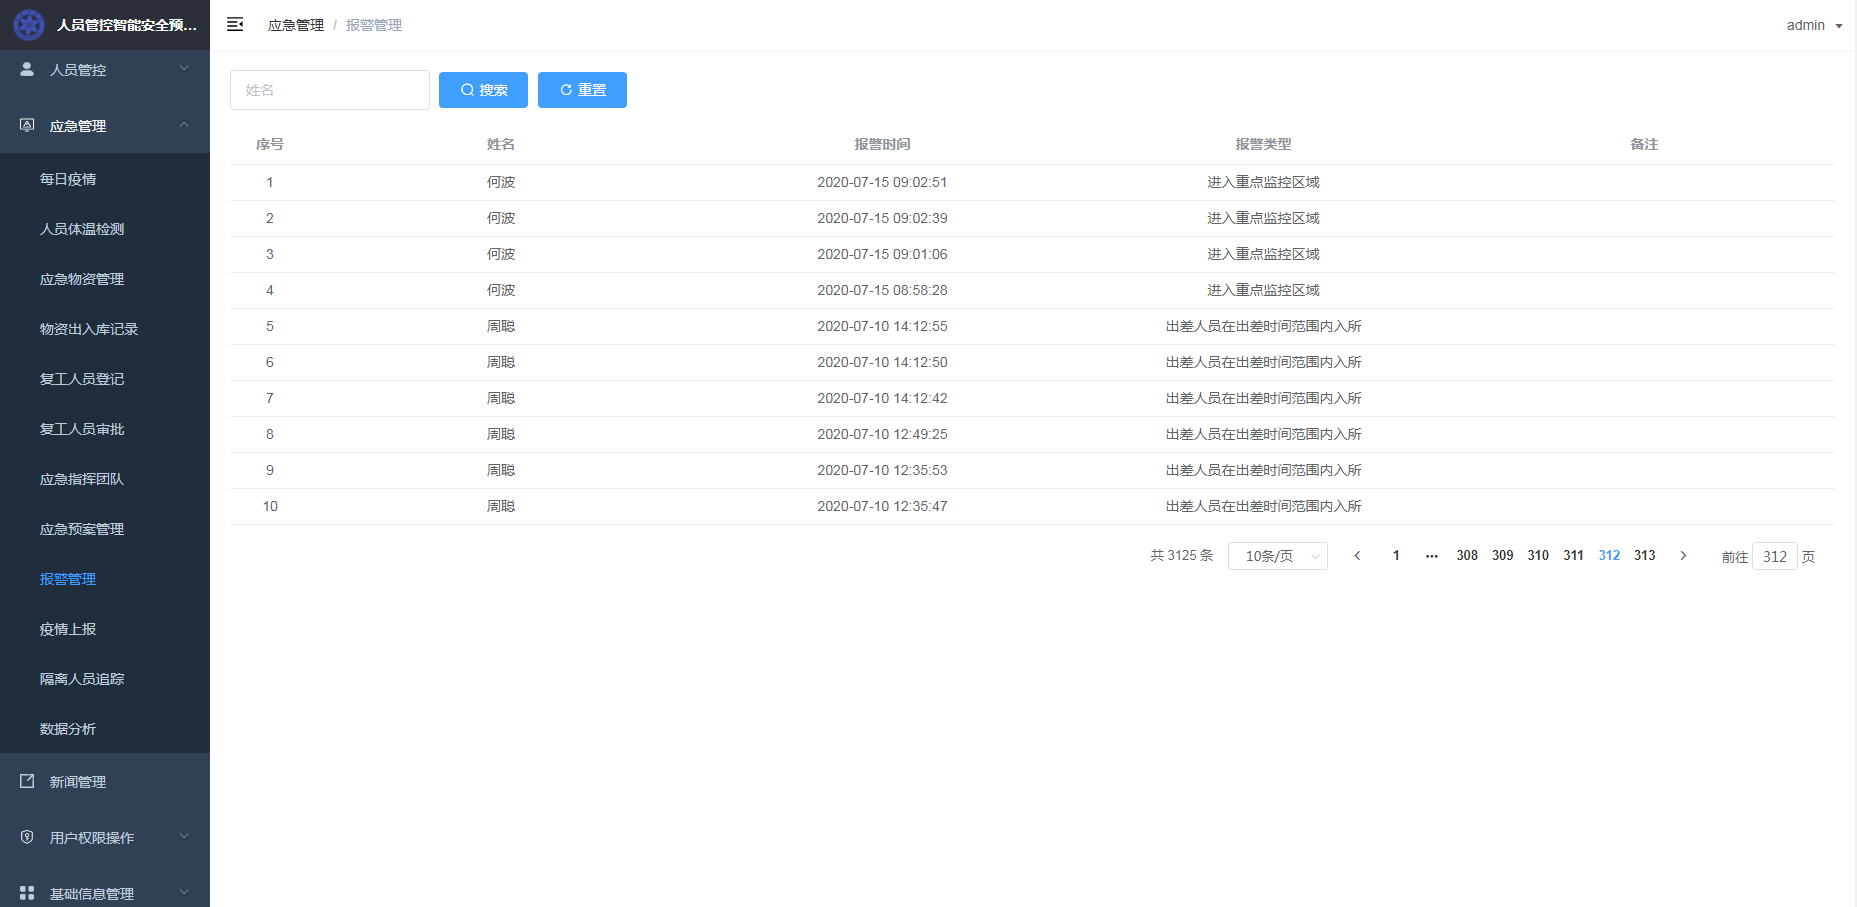
Task: Focus the 姓名 search input field
Action: (329, 90)
